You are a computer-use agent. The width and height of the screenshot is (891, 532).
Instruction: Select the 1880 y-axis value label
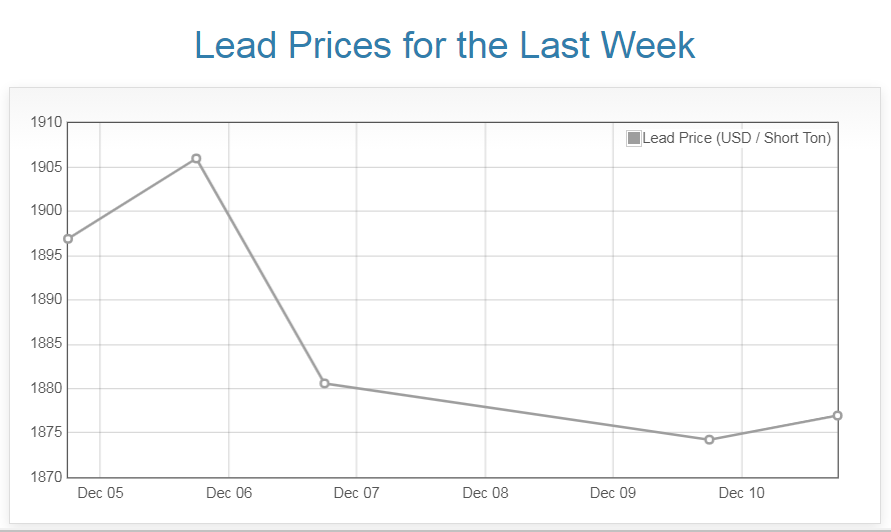[x=47, y=388]
